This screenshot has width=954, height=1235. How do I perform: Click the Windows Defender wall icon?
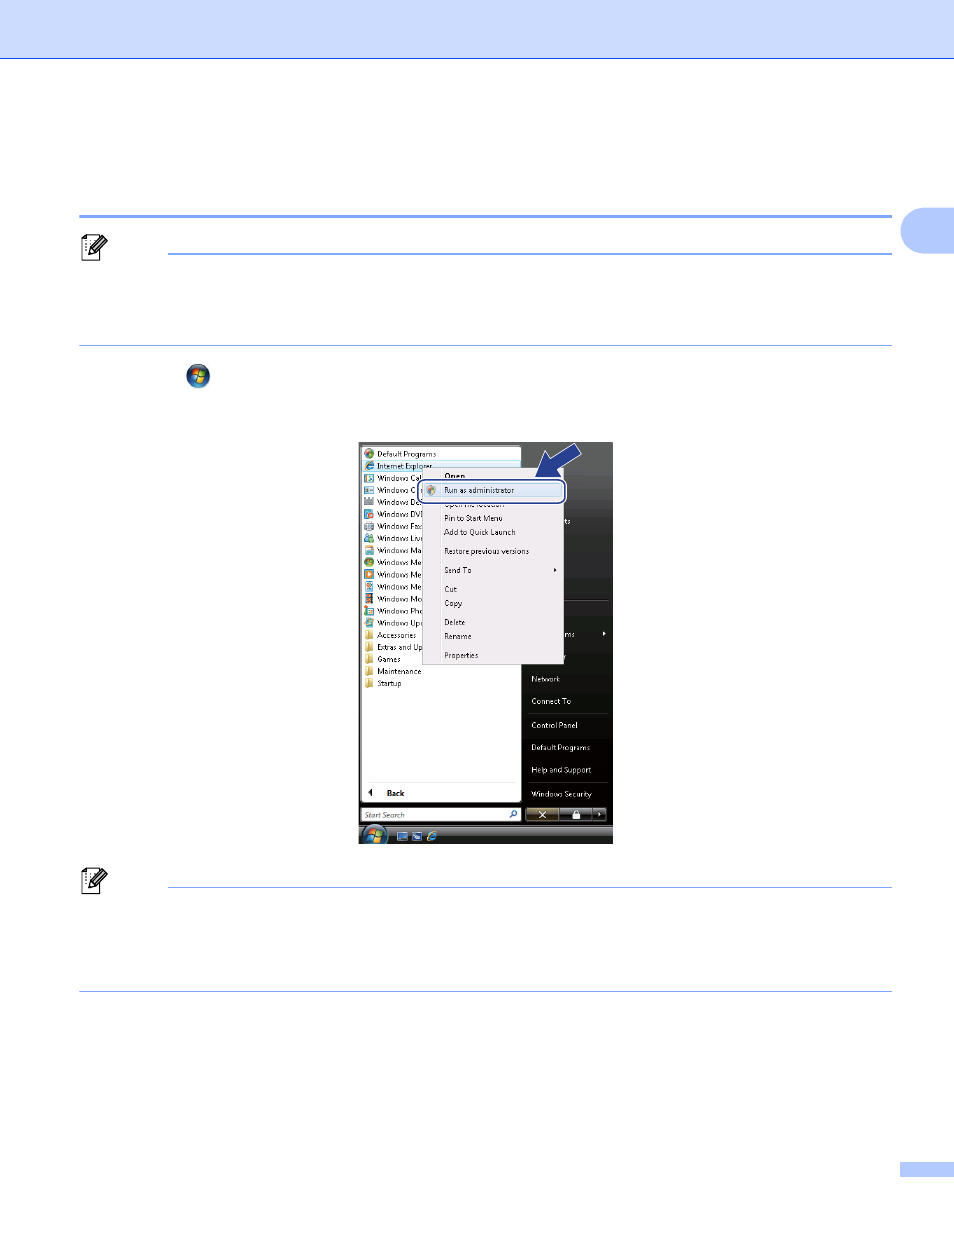point(369,502)
